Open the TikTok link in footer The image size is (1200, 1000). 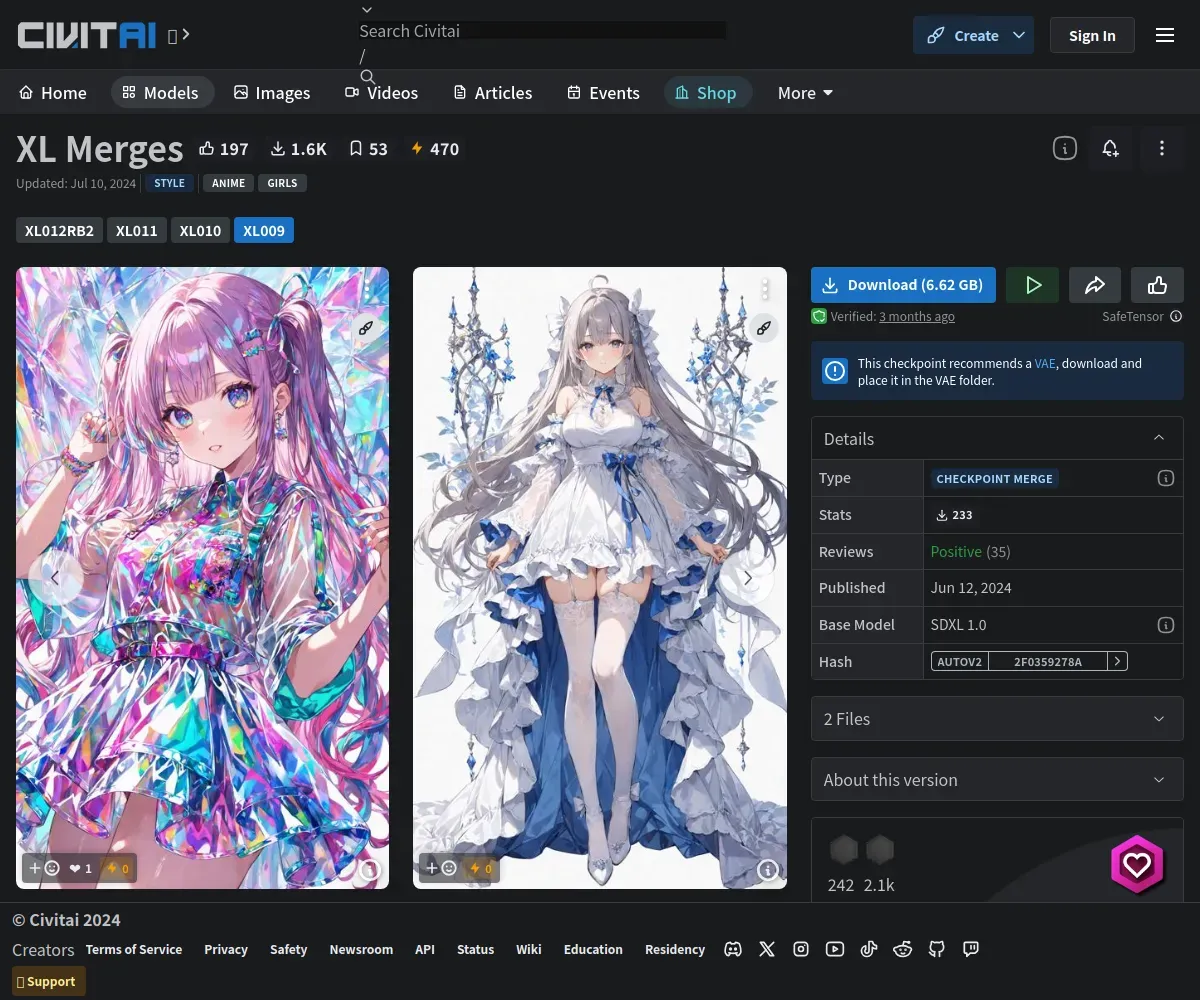coord(869,949)
